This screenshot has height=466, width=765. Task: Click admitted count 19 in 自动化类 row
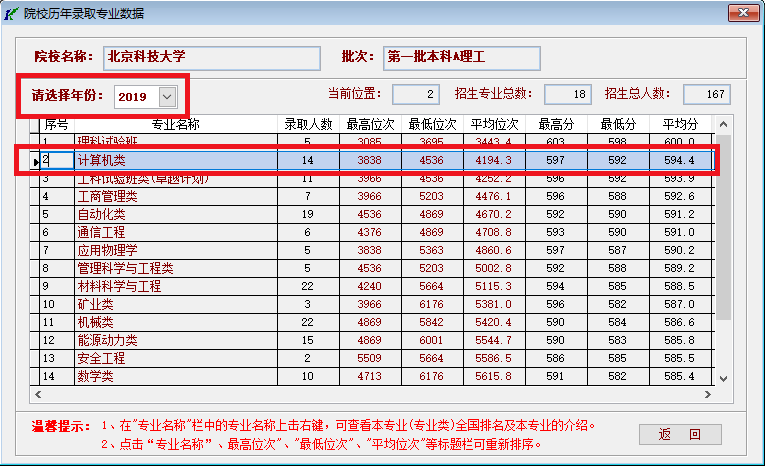[x=308, y=215]
